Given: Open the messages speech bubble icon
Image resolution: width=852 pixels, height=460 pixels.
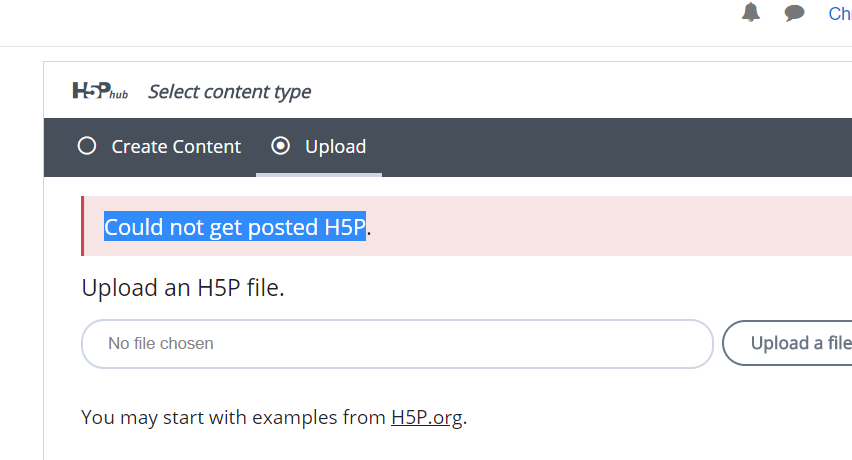Looking at the screenshot, I should click(x=794, y=12).
